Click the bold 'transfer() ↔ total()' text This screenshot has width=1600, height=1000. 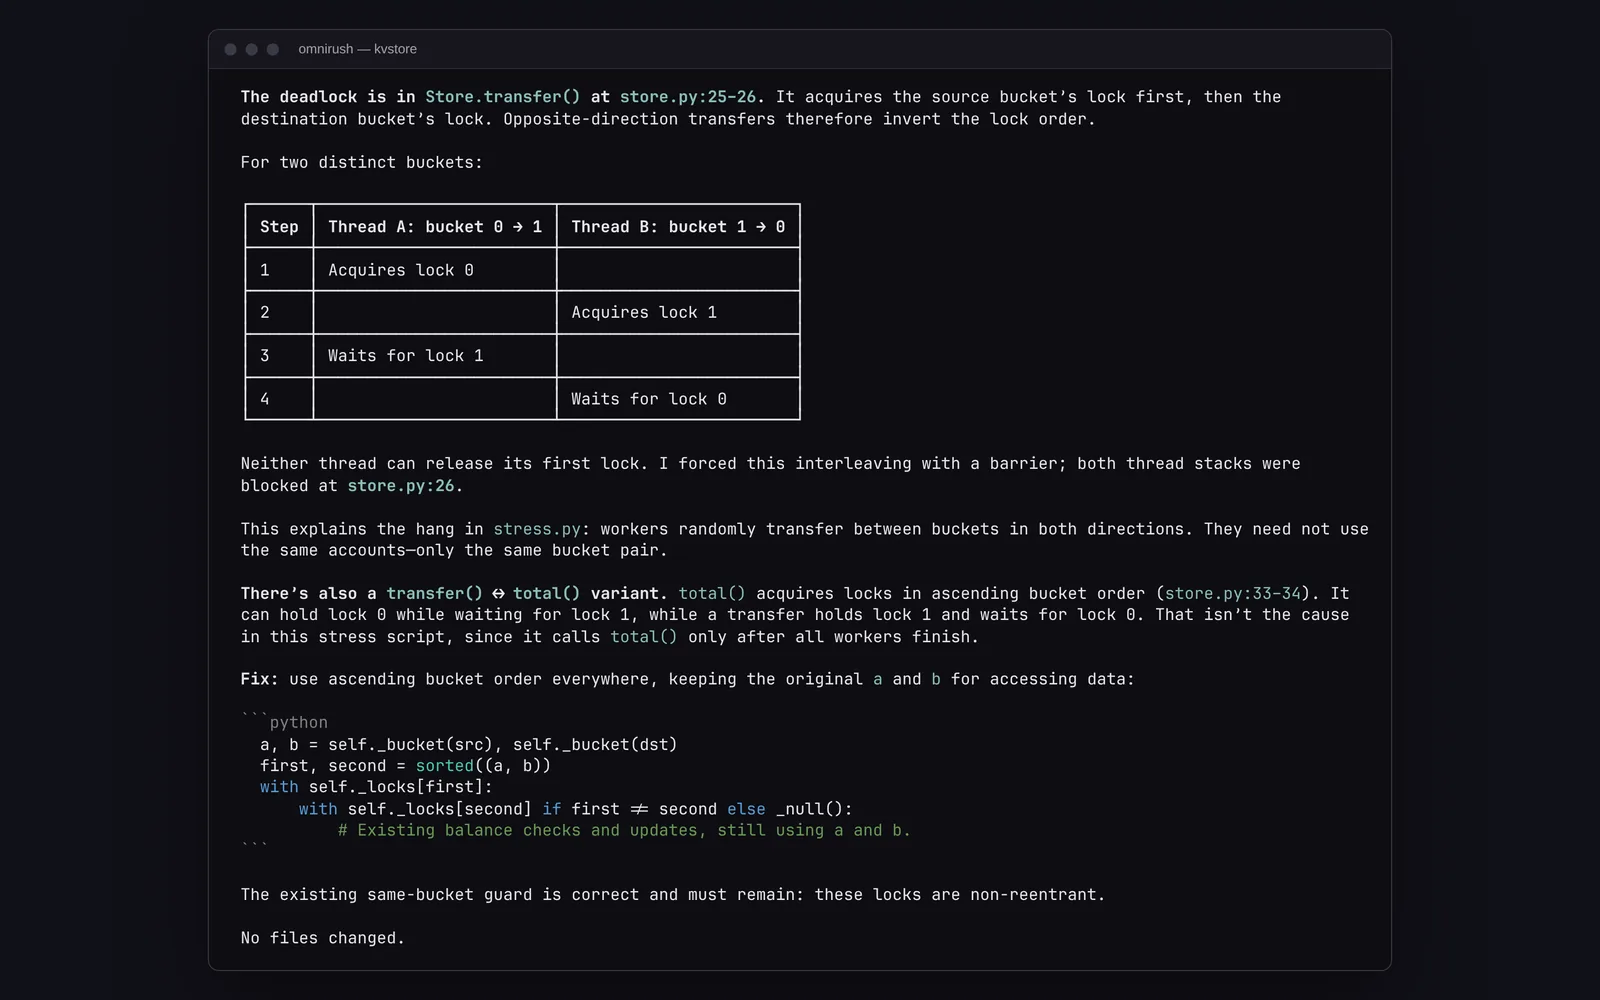coord(483,593)
